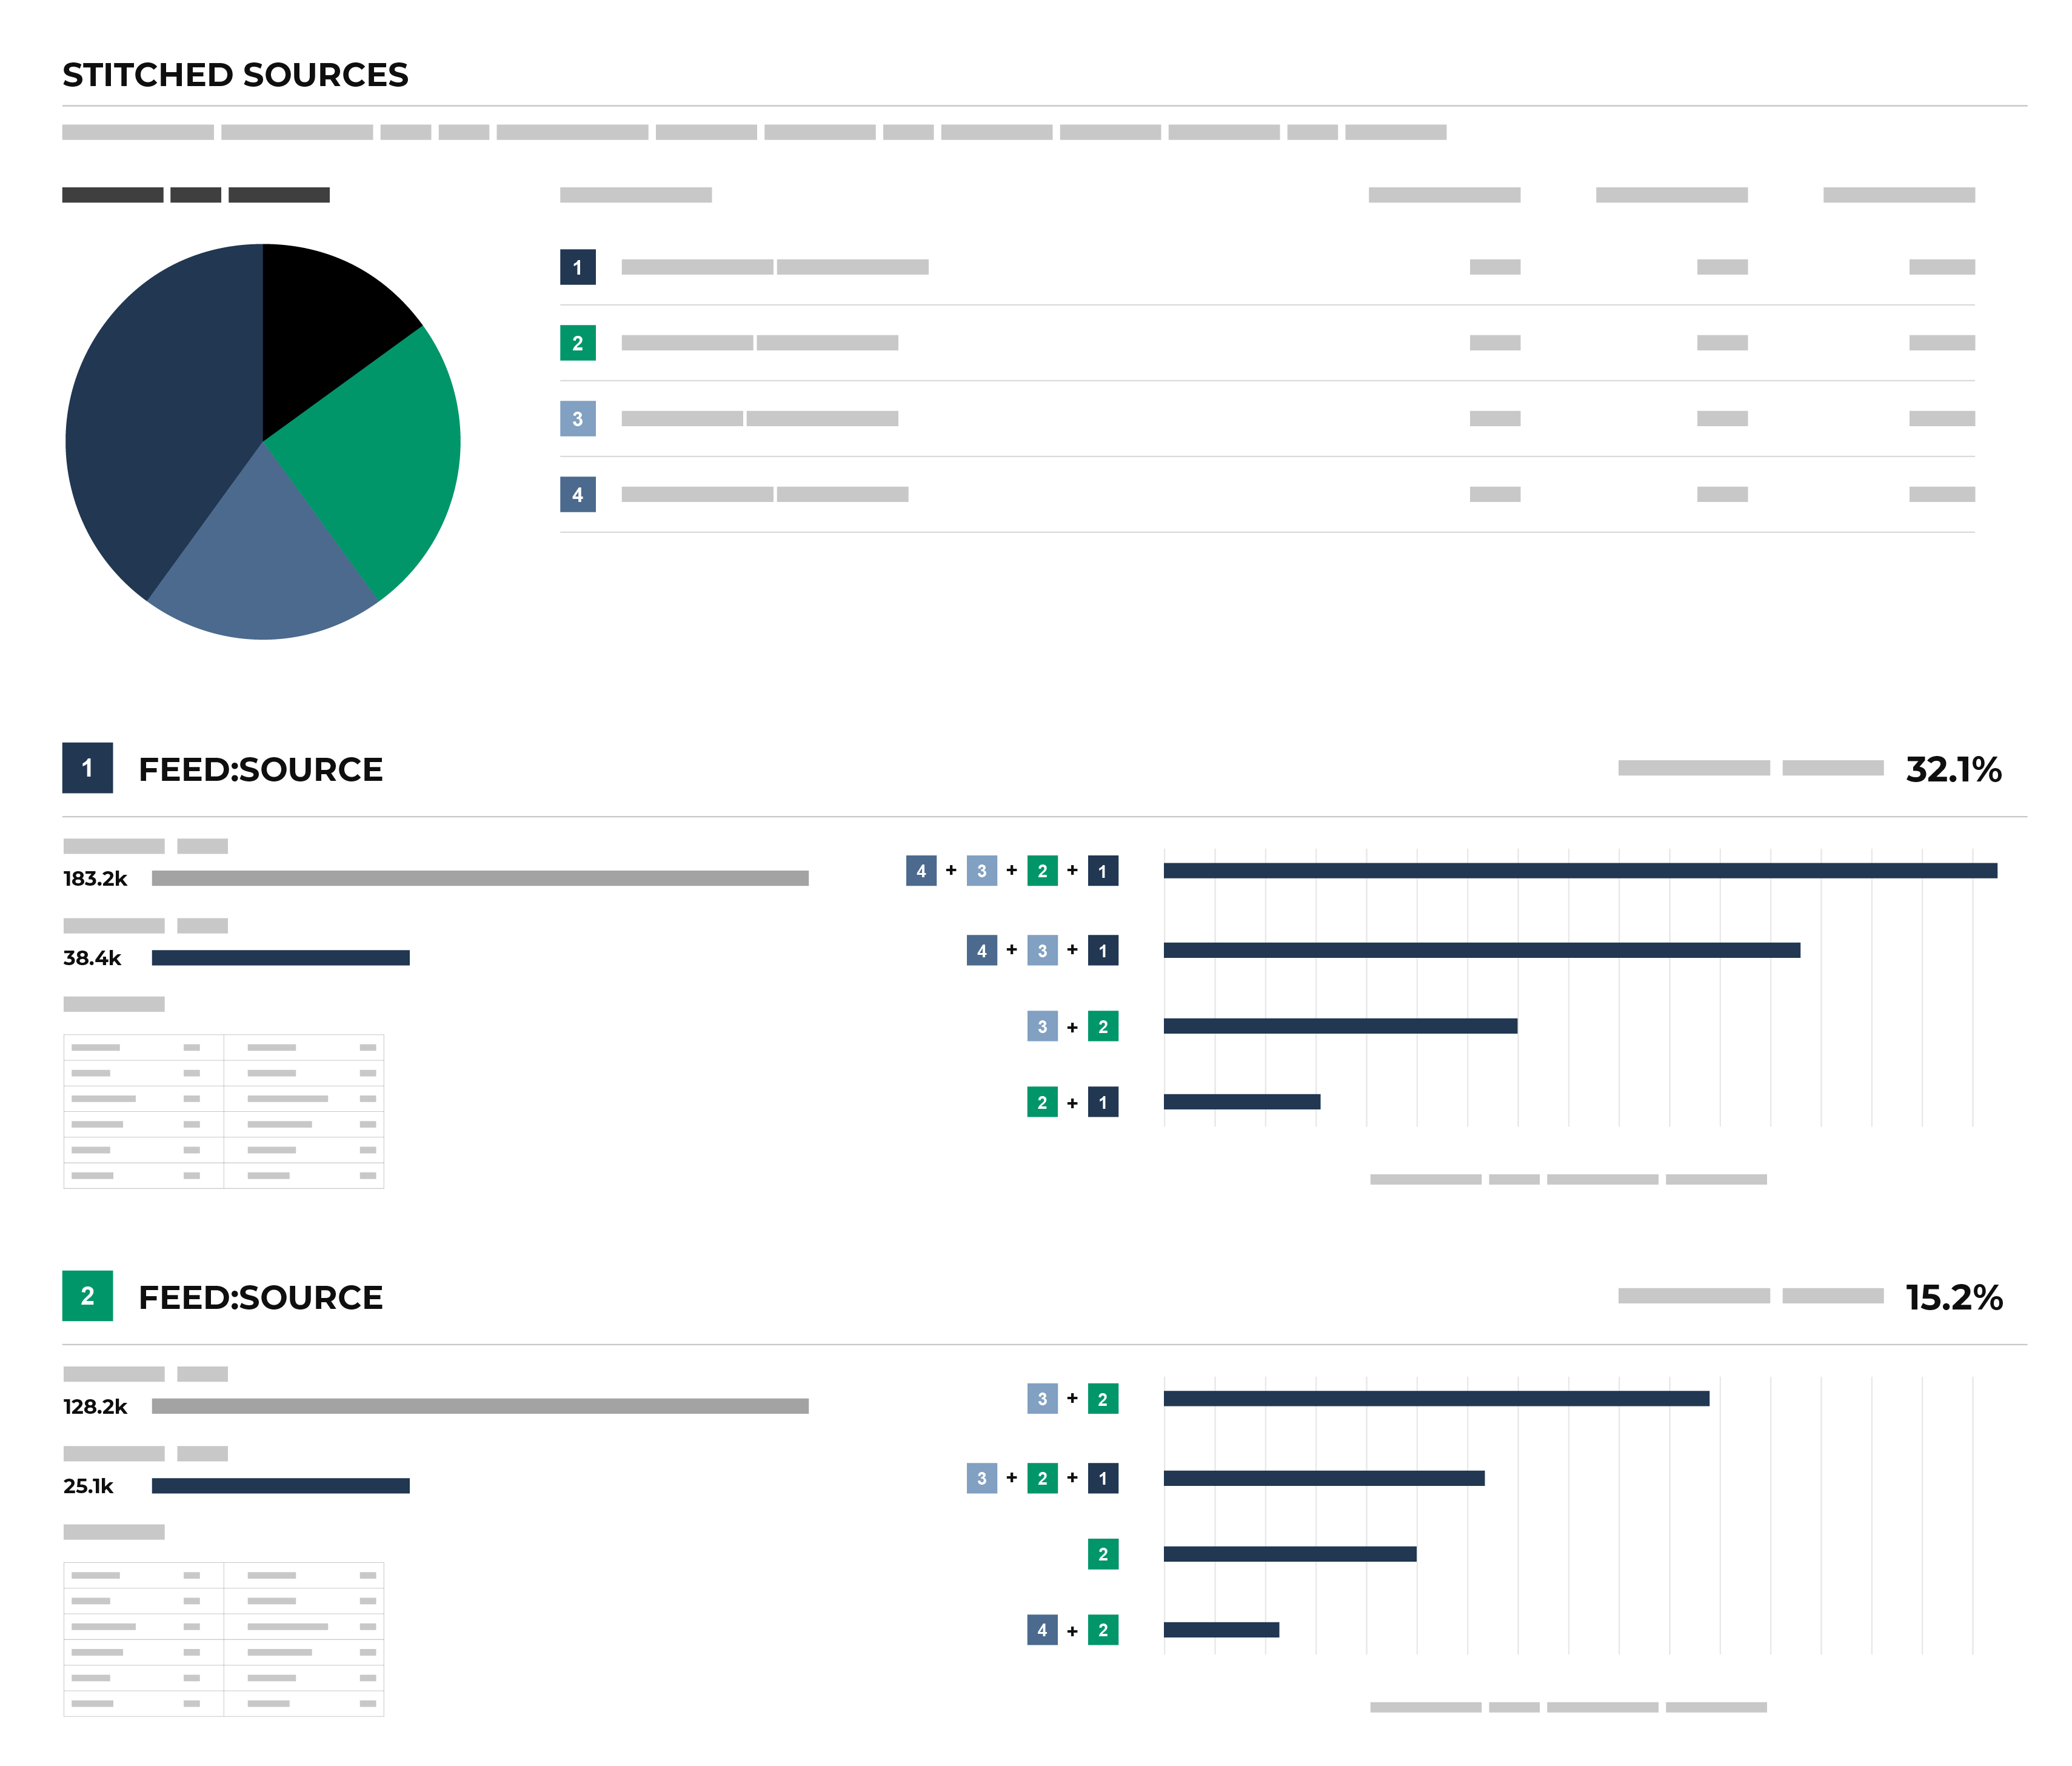Click the 38.4k value label
Viewport: 2072px width, 1766px height.
[x=92, y=958]
